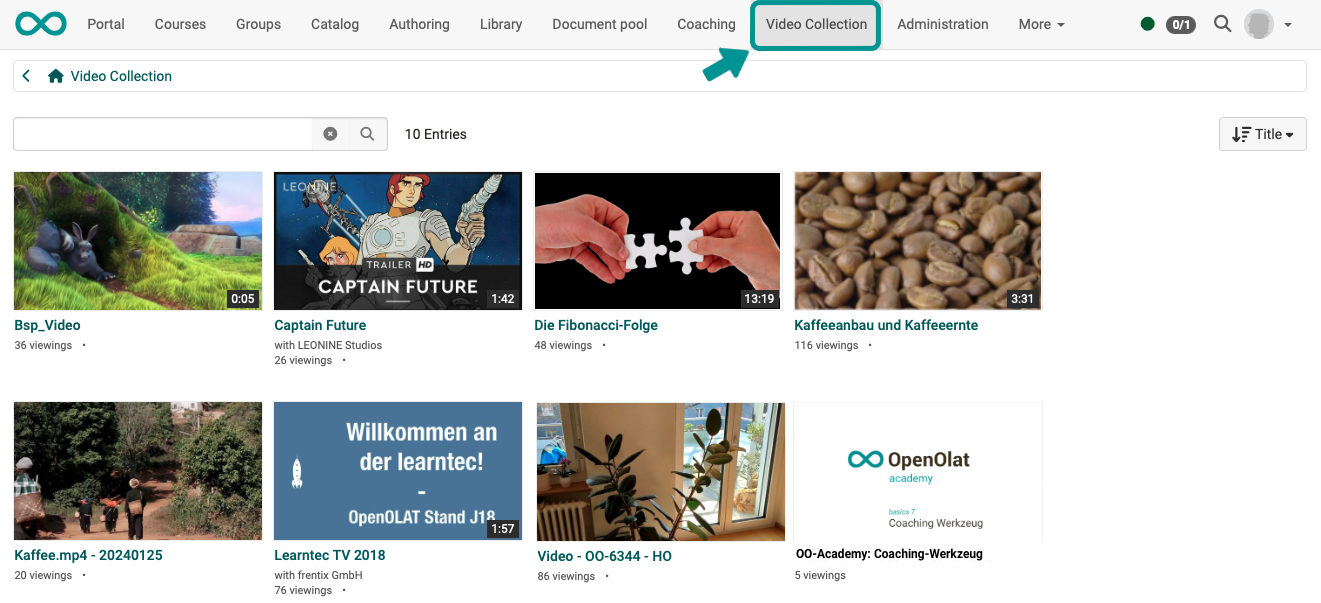Open the 0/1 notification badge
Image resolution: width=1321 pixels, height=603 pixels.
(x=1181, y=24)
